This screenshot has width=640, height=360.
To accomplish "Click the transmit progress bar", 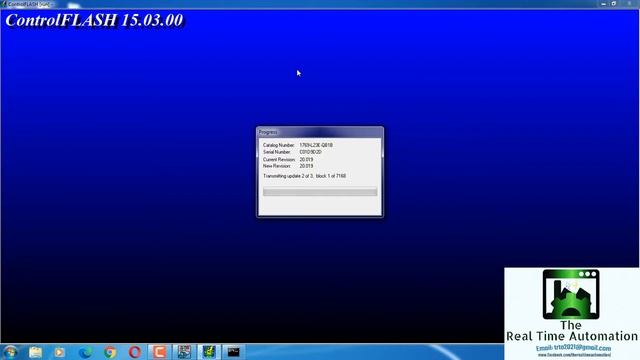I will click(320, 191).
